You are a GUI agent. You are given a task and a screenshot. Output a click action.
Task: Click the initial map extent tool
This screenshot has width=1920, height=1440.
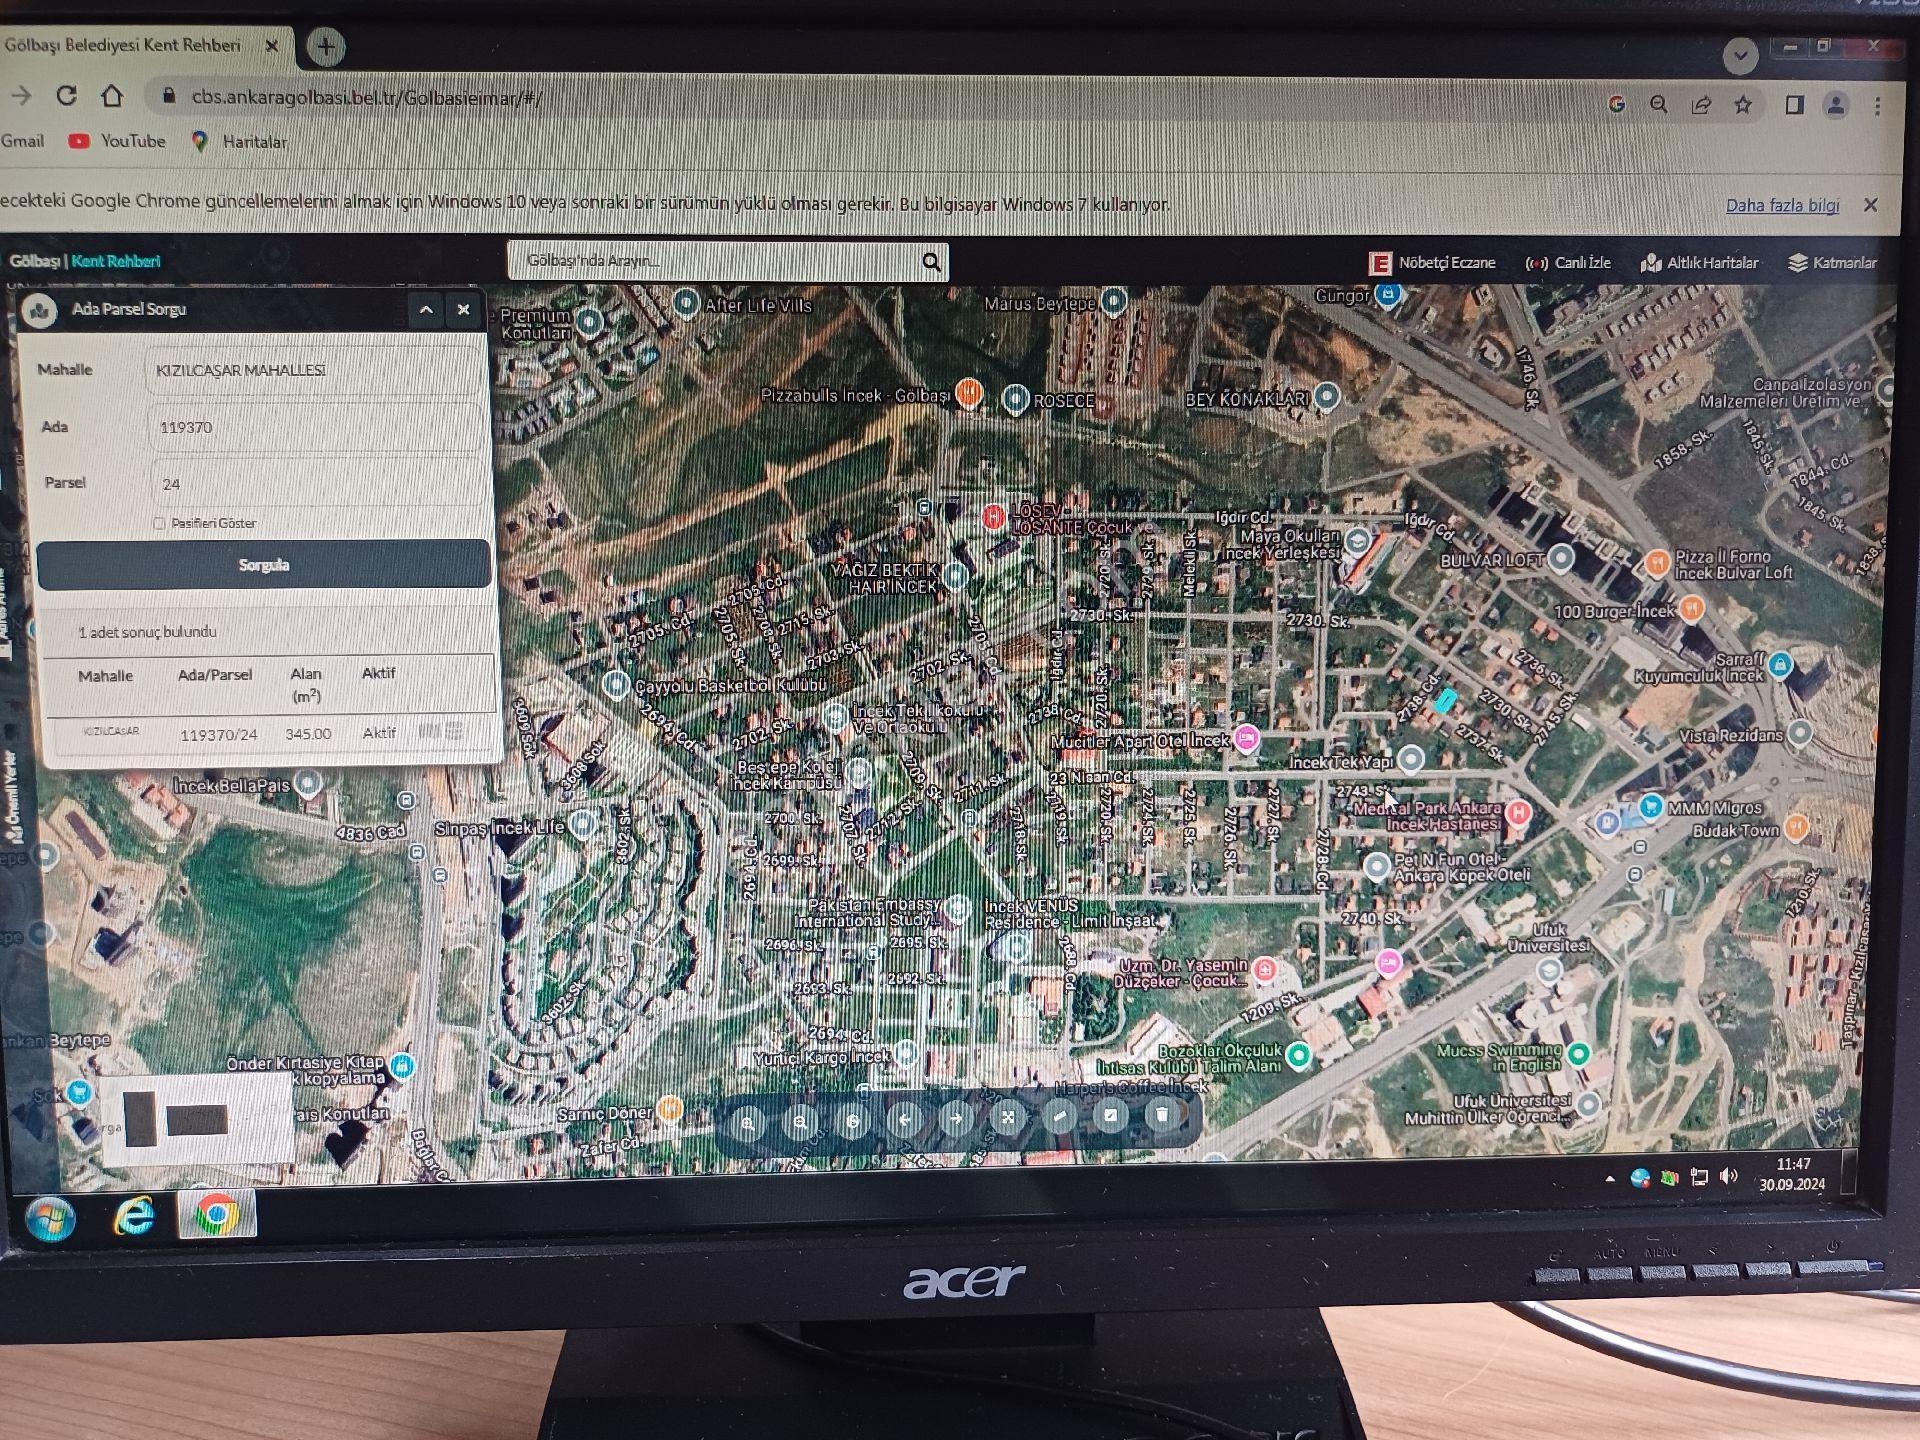pos(853,1121)
